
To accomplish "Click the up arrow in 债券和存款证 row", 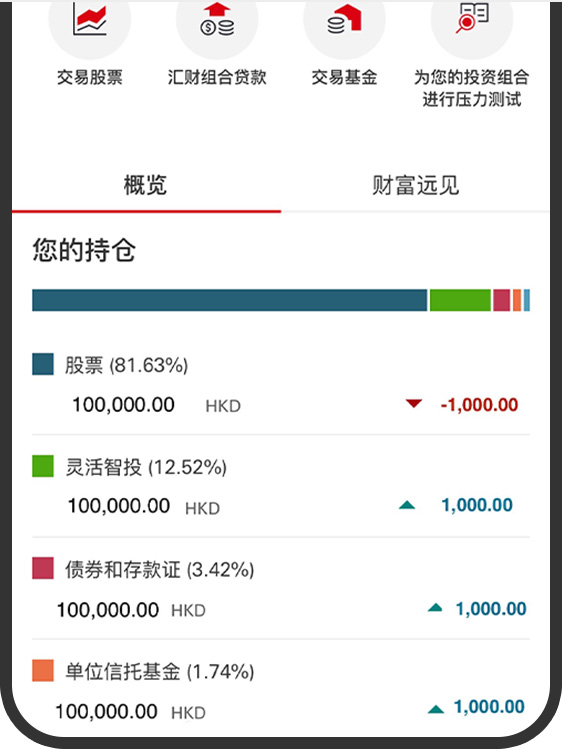I will pos(435,608).
